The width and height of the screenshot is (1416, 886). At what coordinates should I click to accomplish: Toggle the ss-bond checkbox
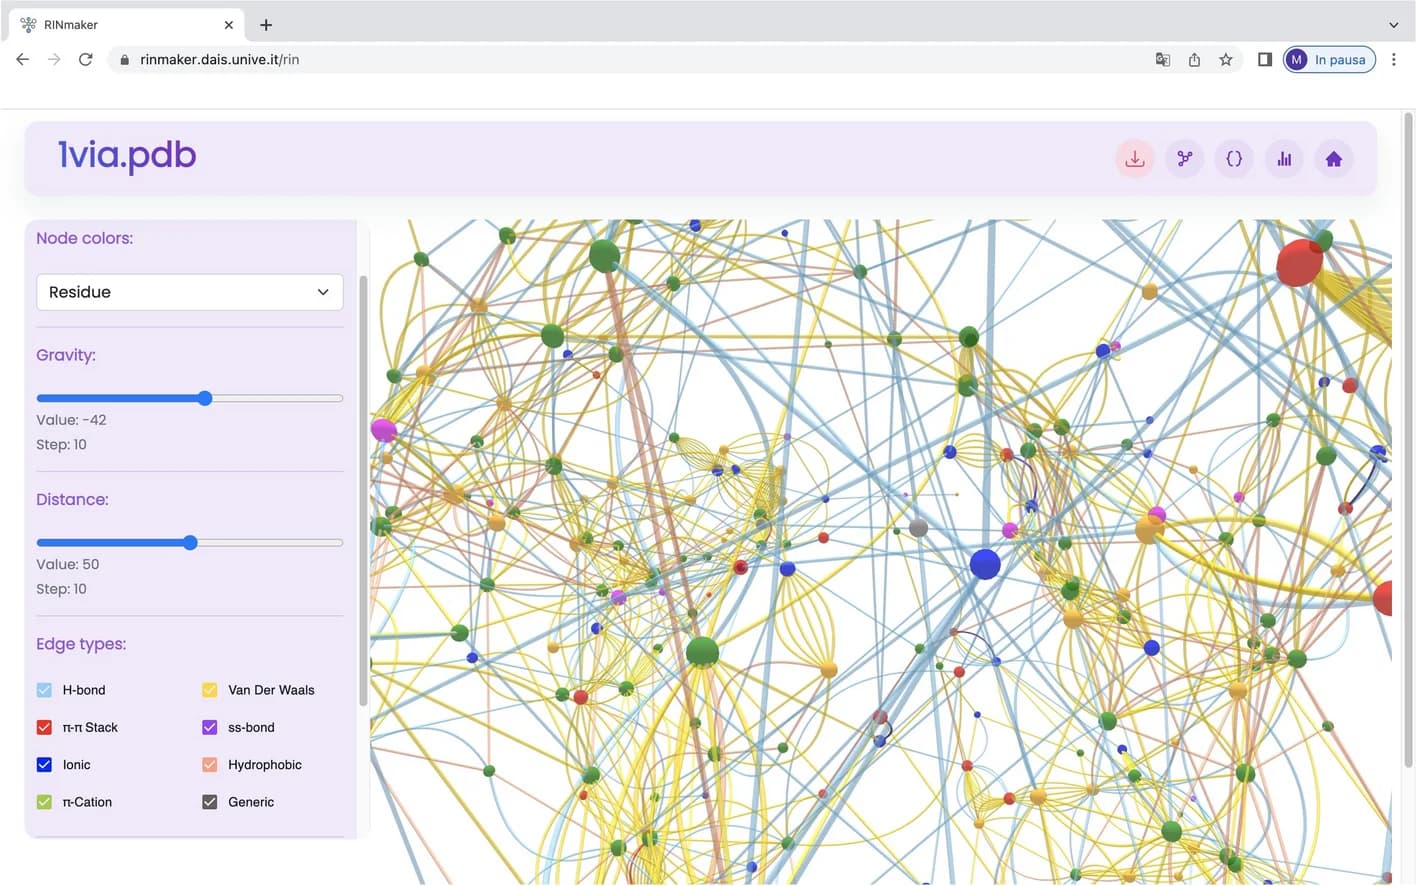pyautogui.click(x=210, y=727)
